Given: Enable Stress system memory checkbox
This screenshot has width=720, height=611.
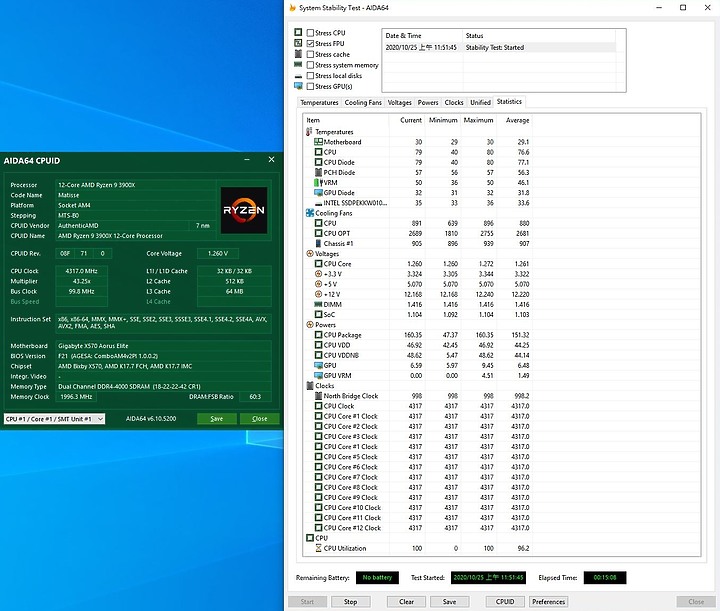Looking at the screenshot, I should tap(310, 65).
